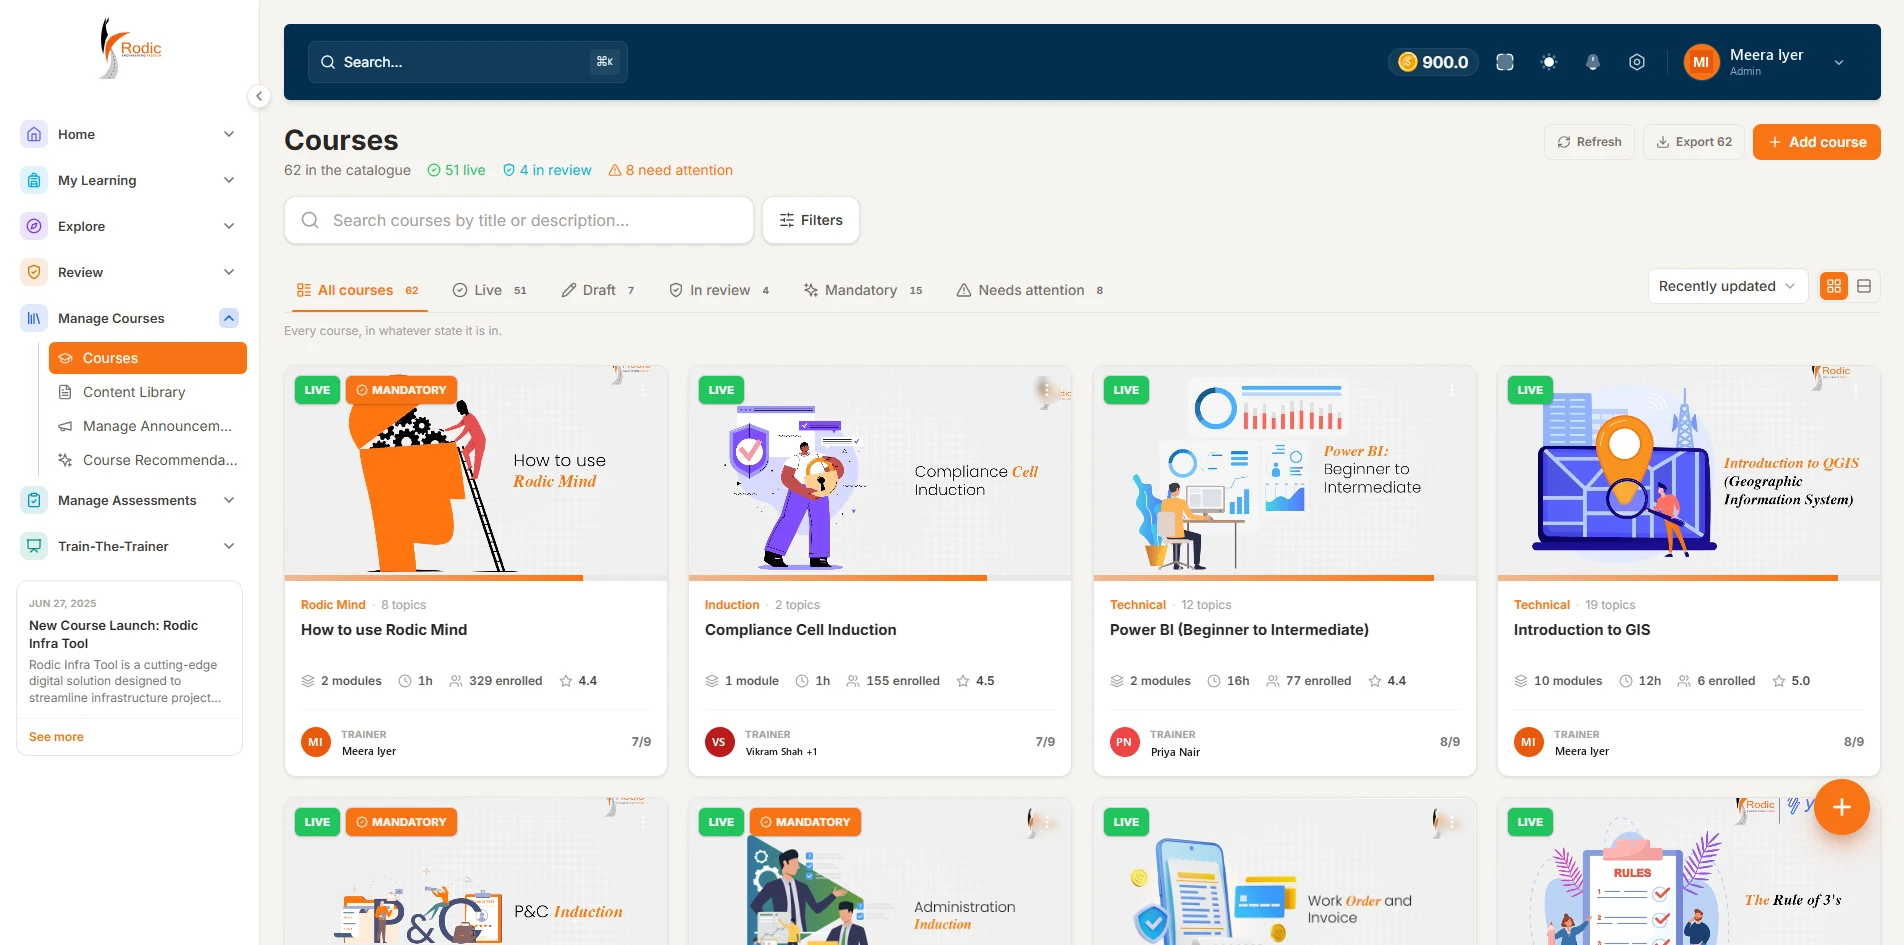Click the Manage Assessments clipboard icon

[34, 500]
